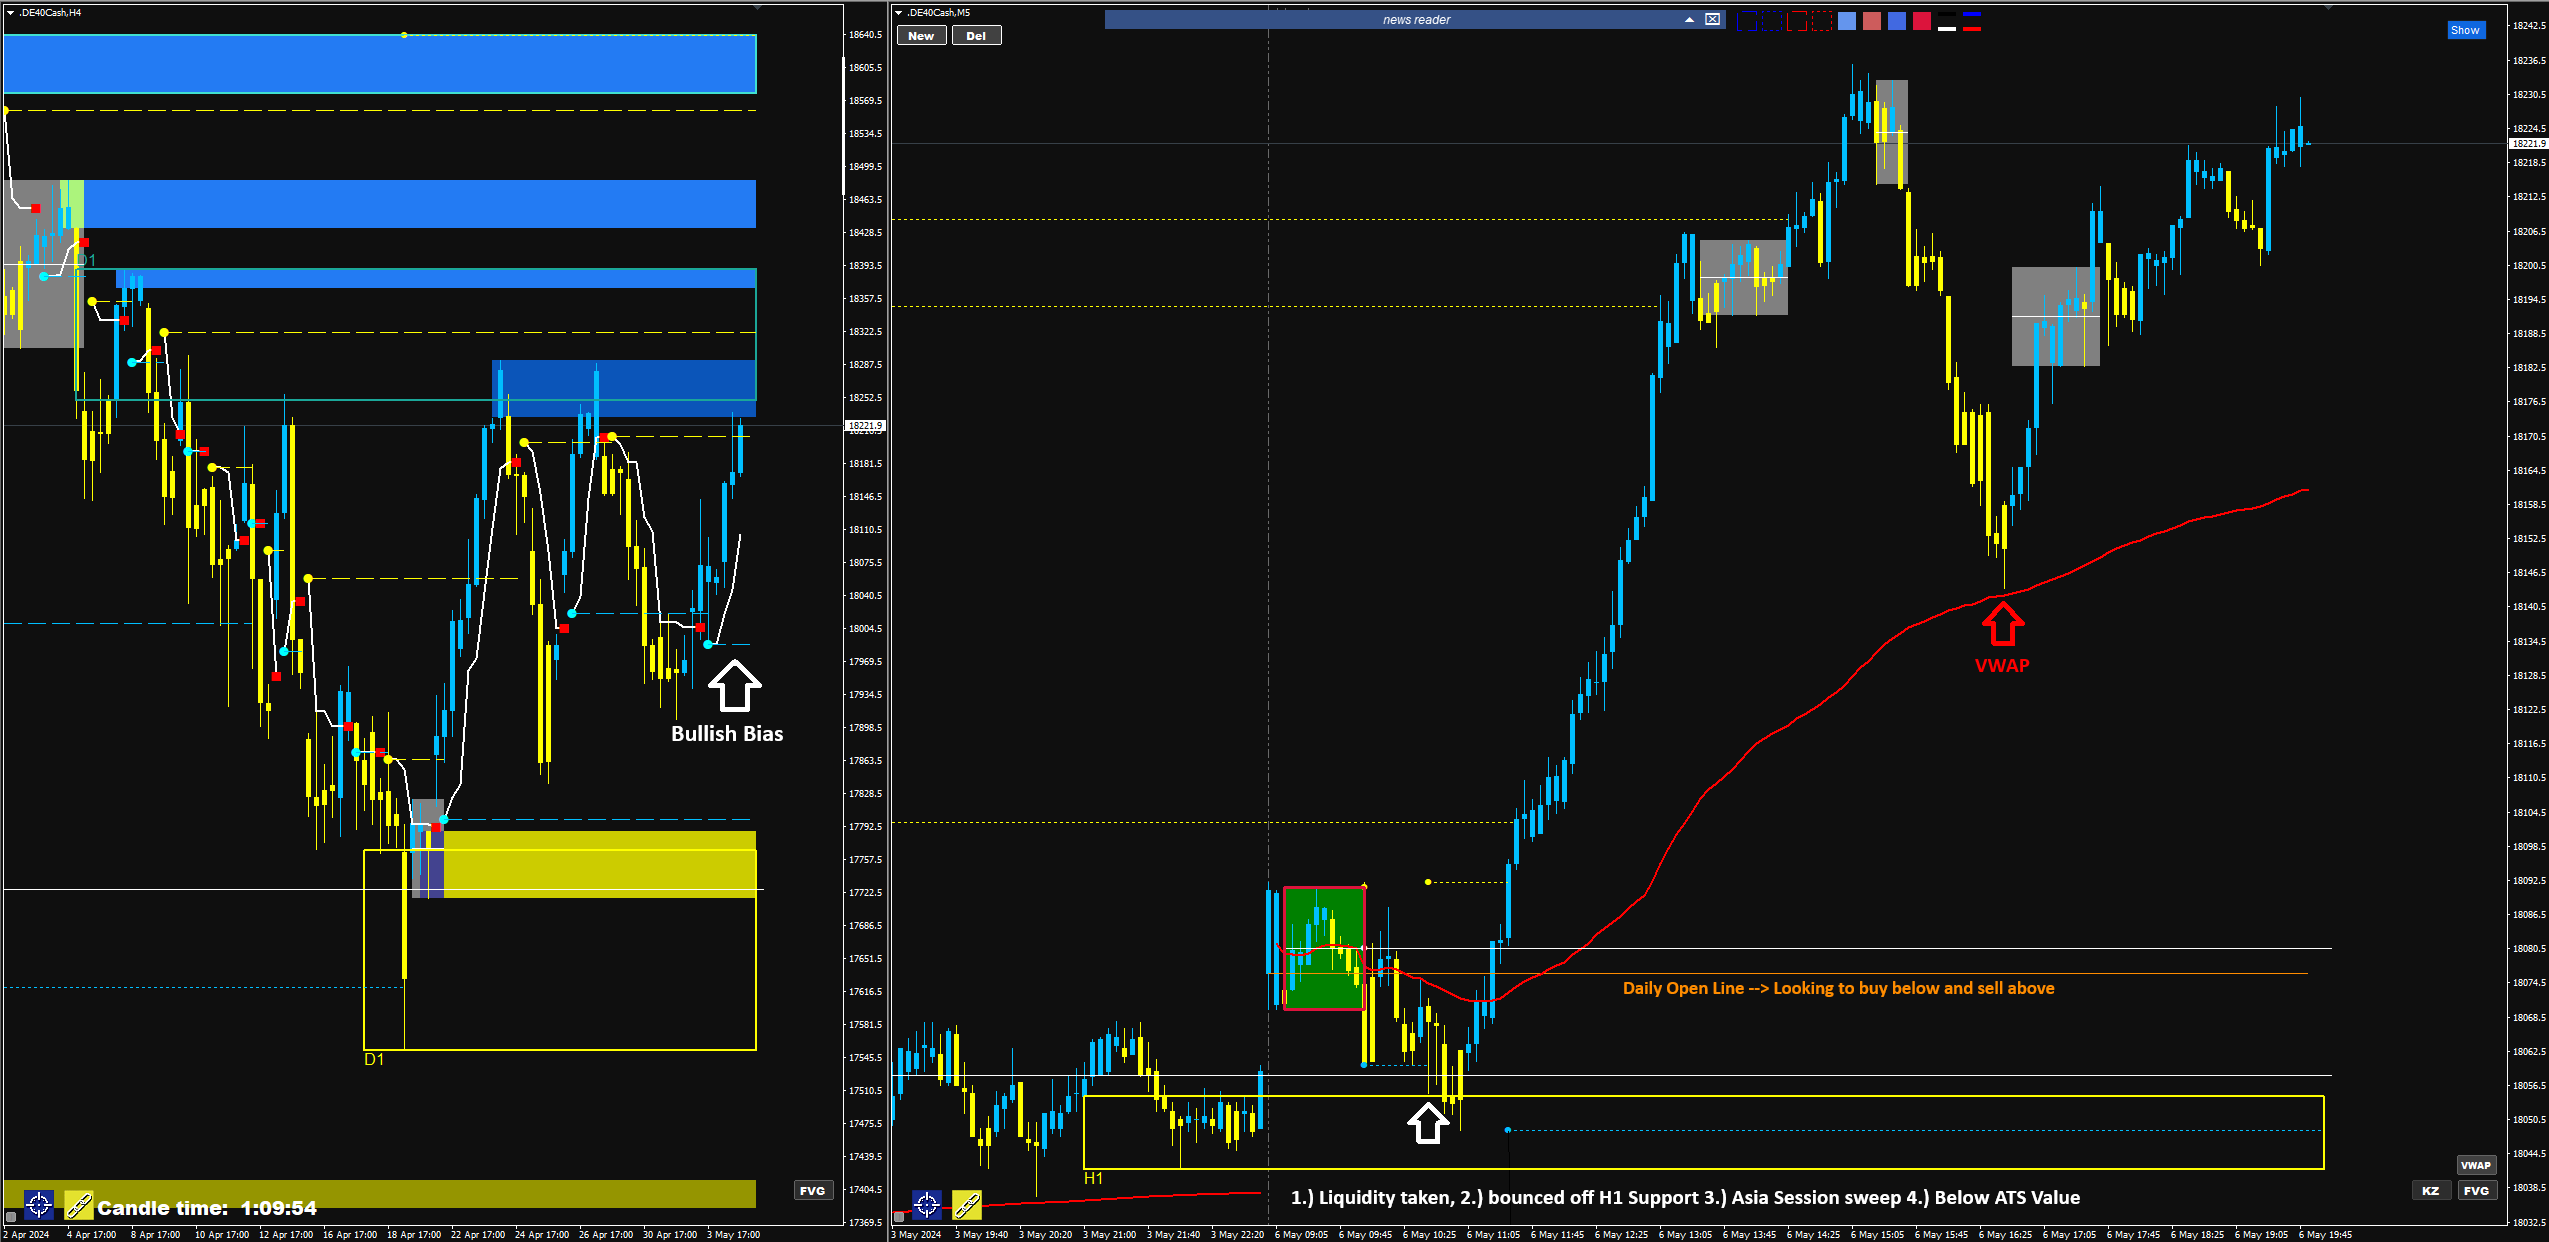Click the solid blue rectangle drawing tool
This screenshot has height=1242, width=2549.
click(1747, 21)
